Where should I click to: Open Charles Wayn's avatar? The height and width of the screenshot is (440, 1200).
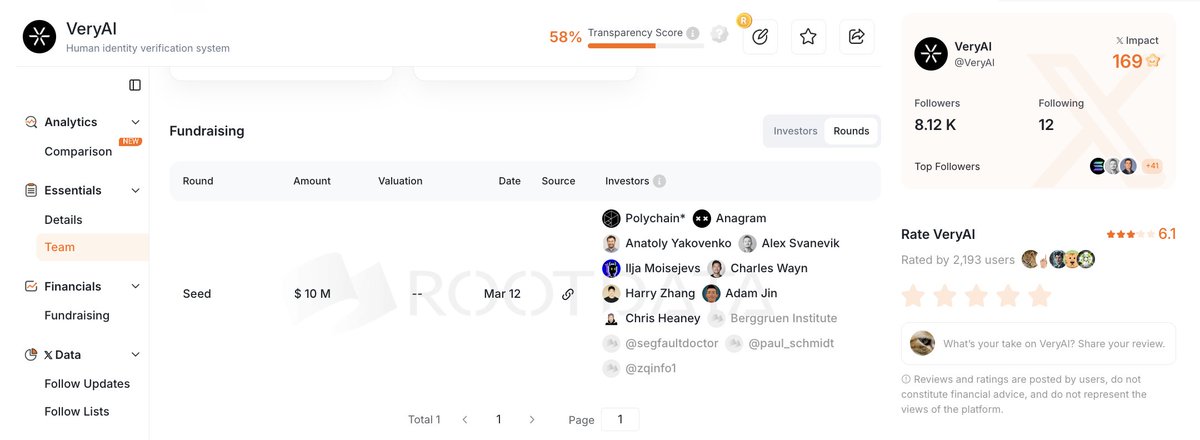point(716,268)
